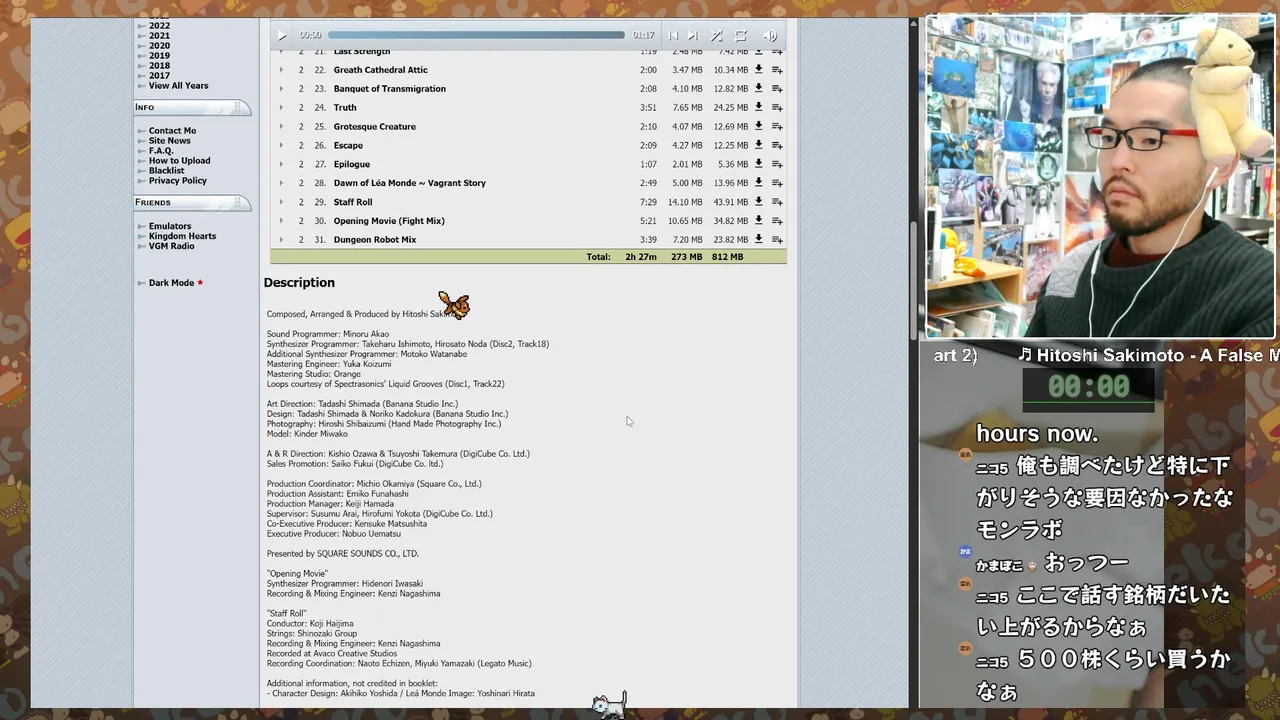
Task: Play arrow beside Dungeon Robot Mix
Action: point(281,240)
